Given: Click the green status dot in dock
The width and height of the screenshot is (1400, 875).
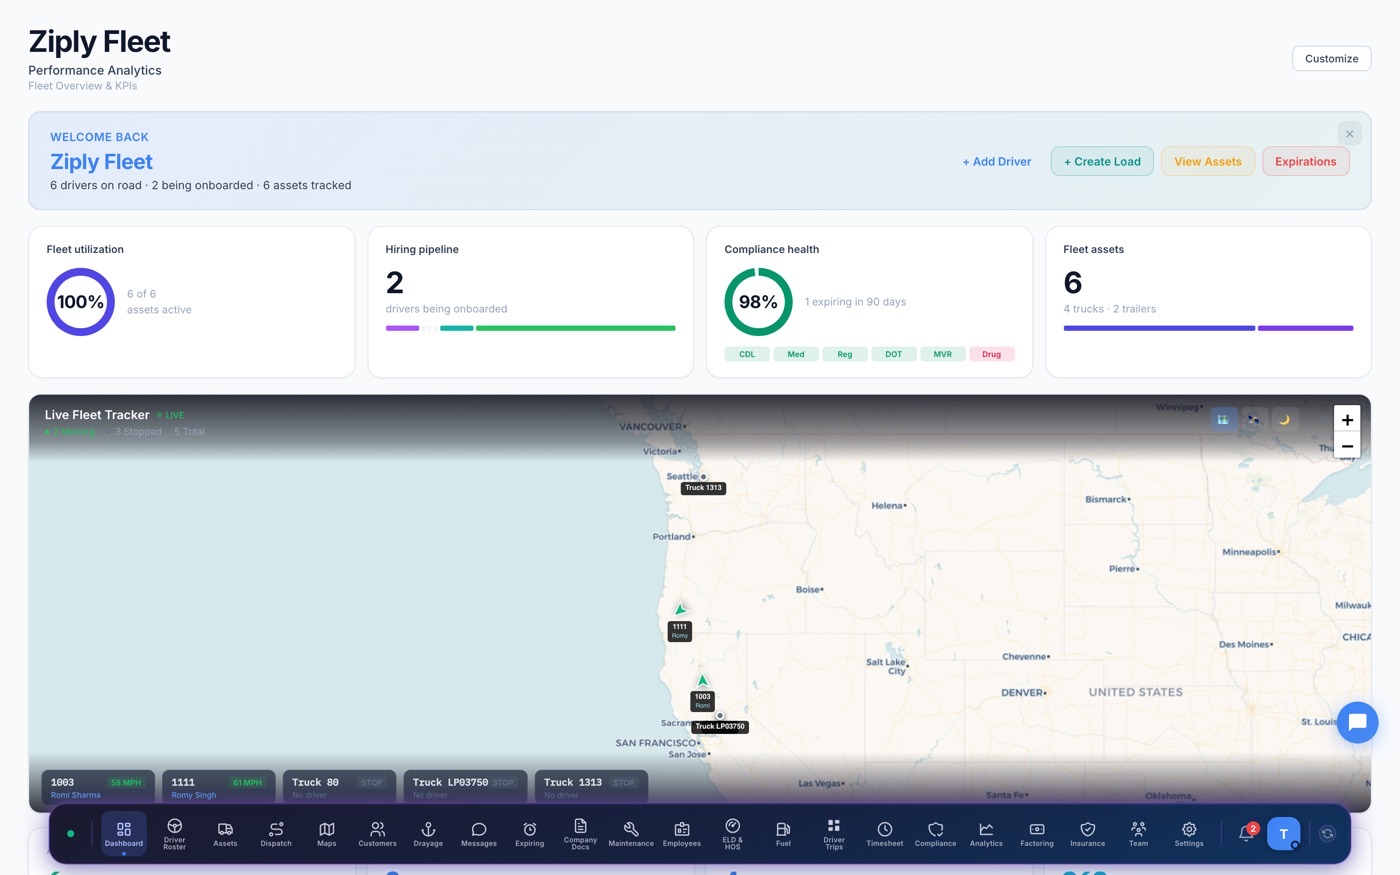Looking at the screenshot, I should click(70, 833).
